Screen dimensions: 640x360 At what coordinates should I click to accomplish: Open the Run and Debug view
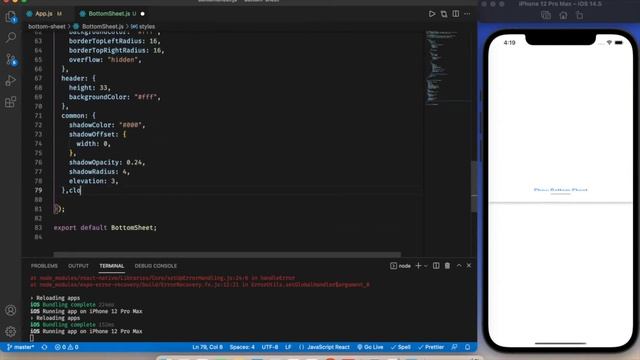pyautogui.click(x=11, y=80)
